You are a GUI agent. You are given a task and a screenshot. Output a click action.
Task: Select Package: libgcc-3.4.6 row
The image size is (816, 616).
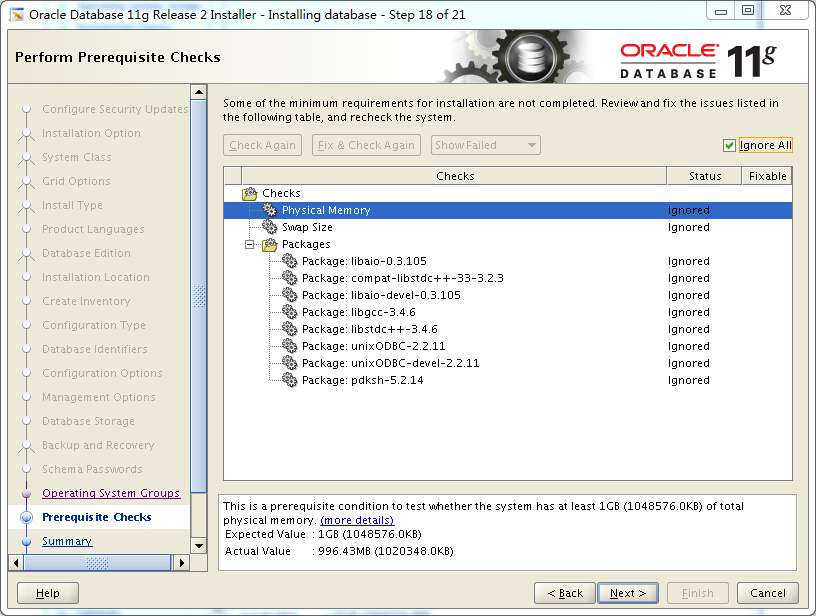[508, 312]
